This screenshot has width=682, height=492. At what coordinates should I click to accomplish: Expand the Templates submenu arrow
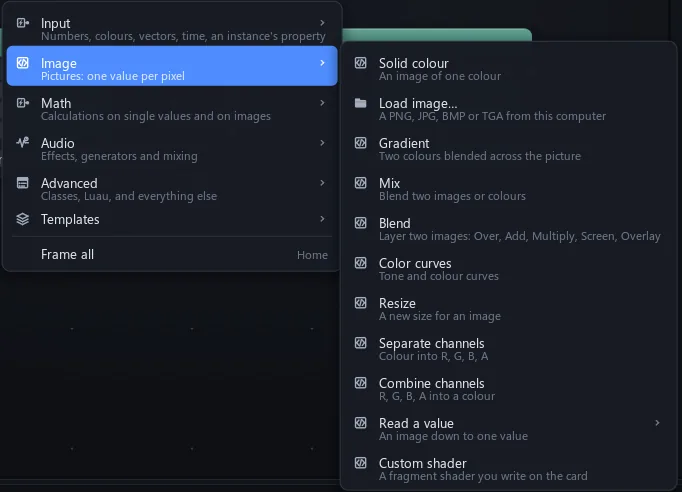322,219
